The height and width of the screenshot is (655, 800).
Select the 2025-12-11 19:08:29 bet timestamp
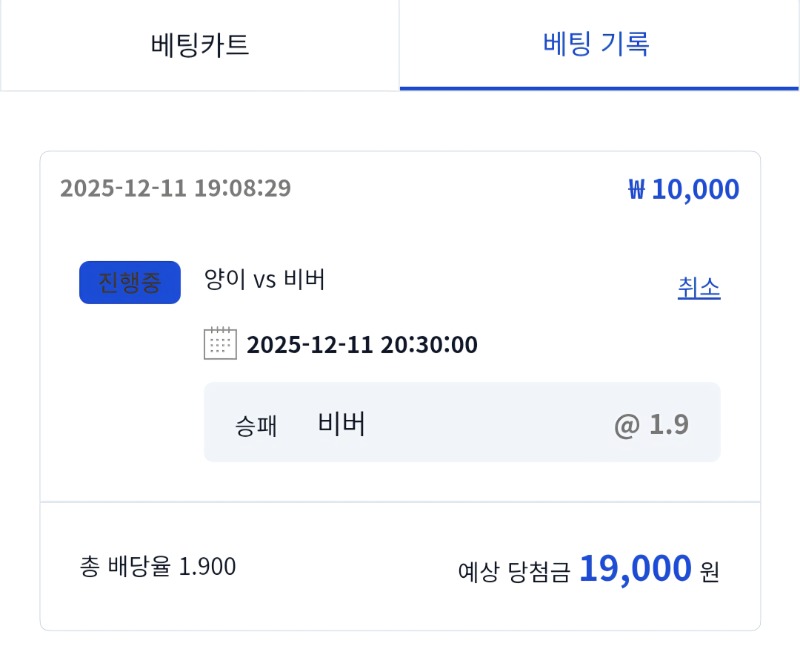point(175,188)
